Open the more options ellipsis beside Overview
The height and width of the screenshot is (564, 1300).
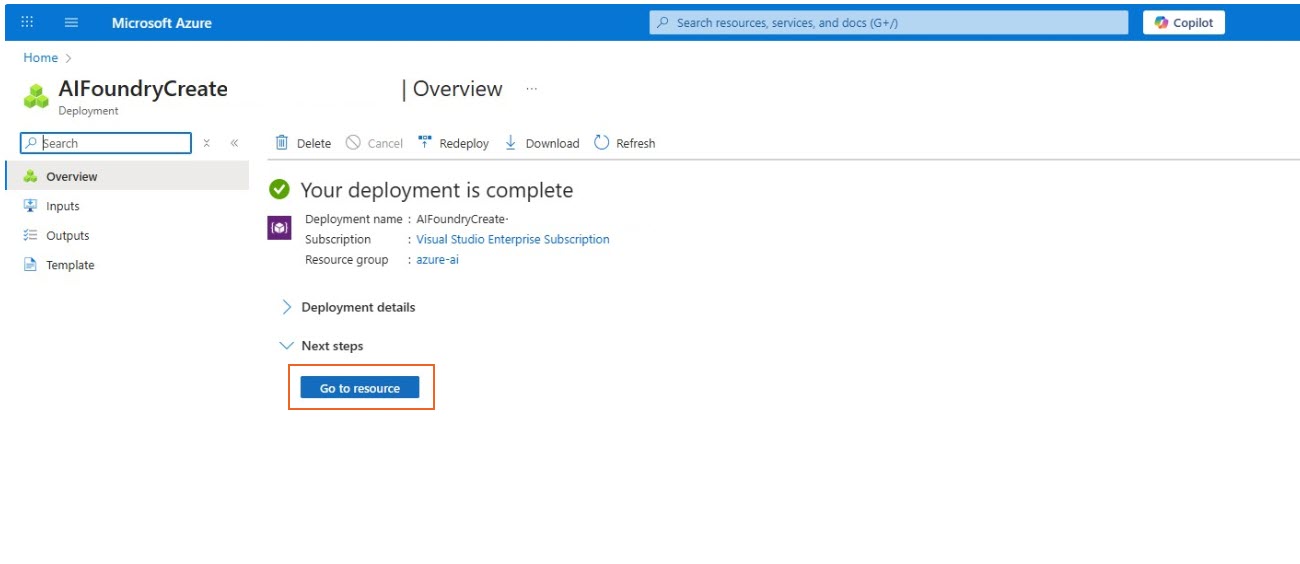(x=531, y=89)
